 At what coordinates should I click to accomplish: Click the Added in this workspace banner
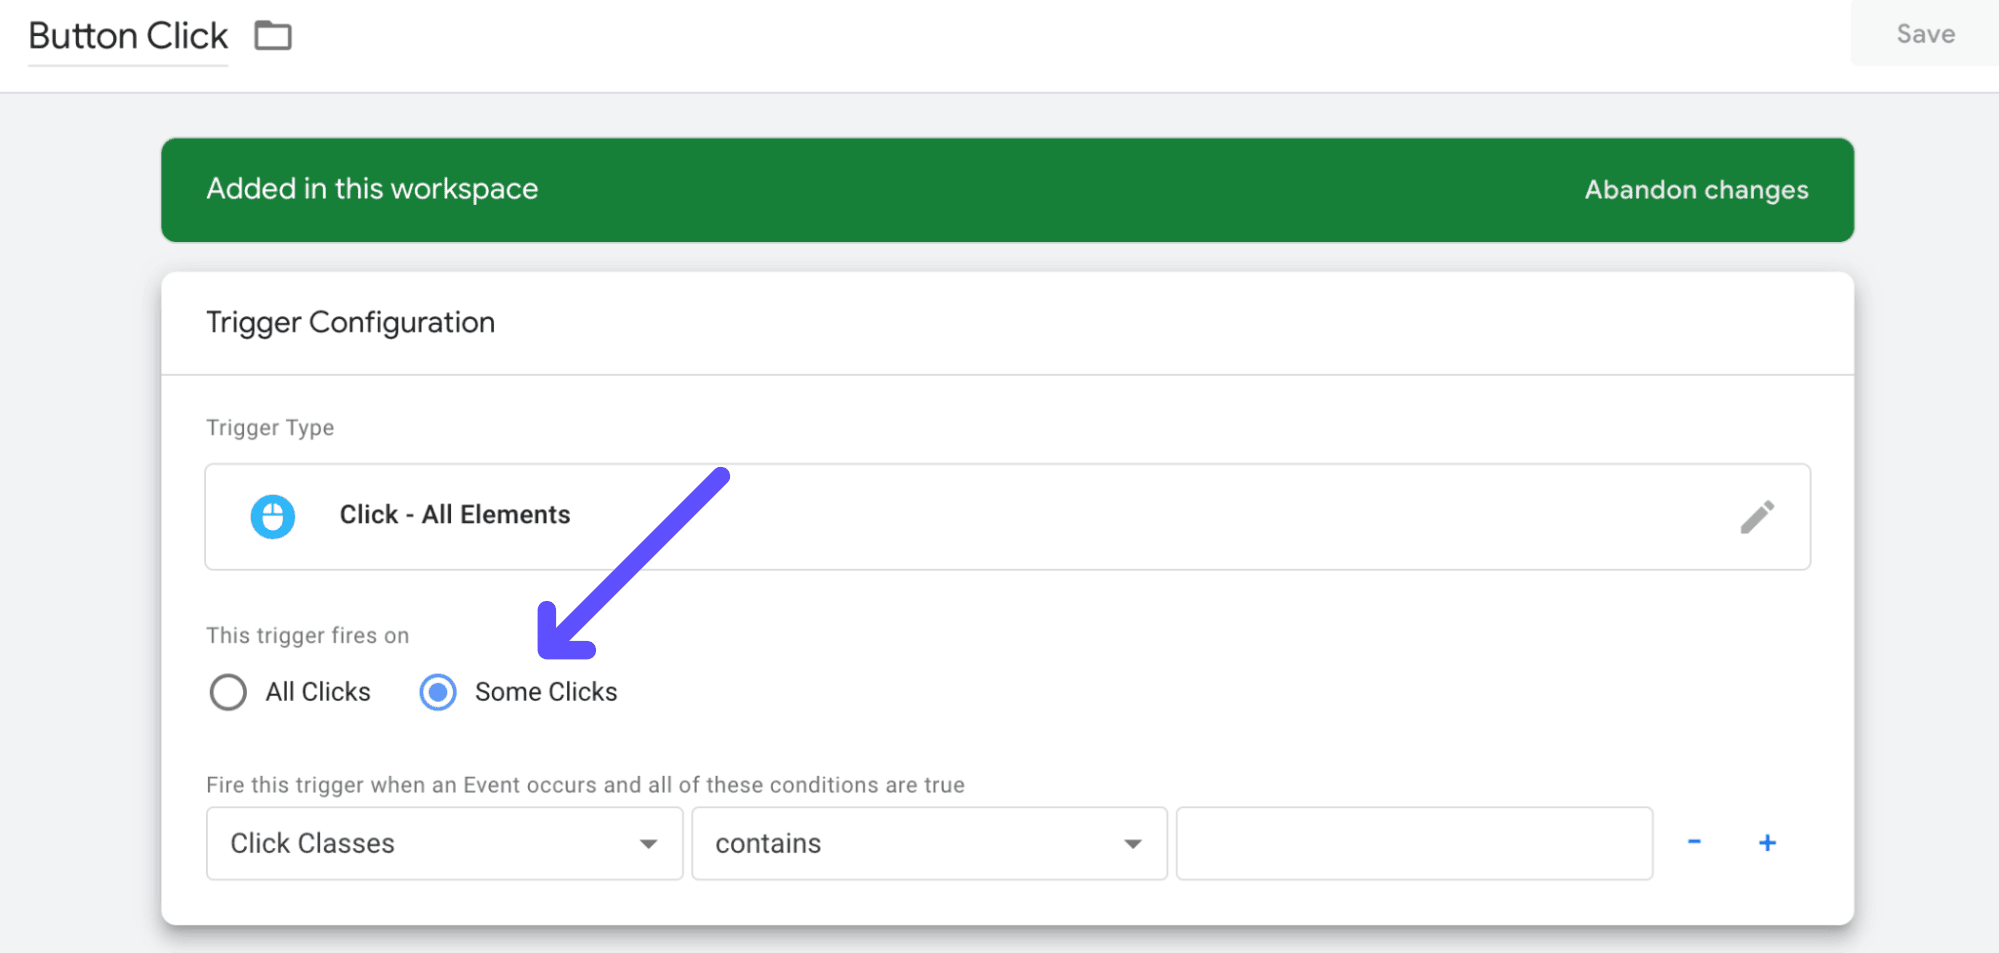pyautogui.click(x=372, y=189)
